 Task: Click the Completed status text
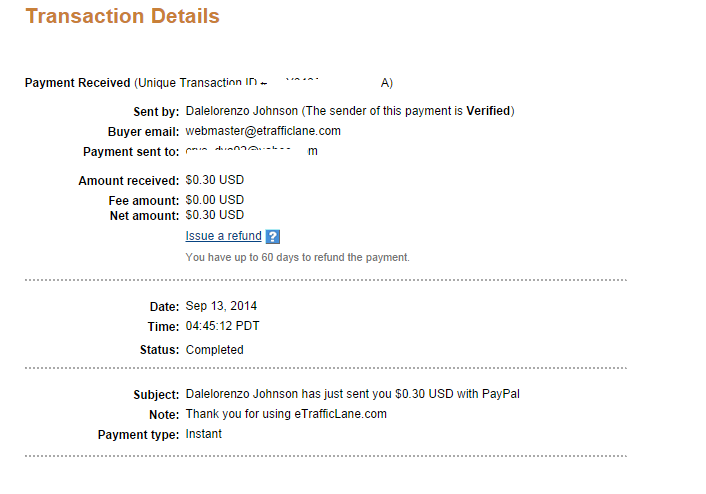pyautogui.click(x=214, y=350)
